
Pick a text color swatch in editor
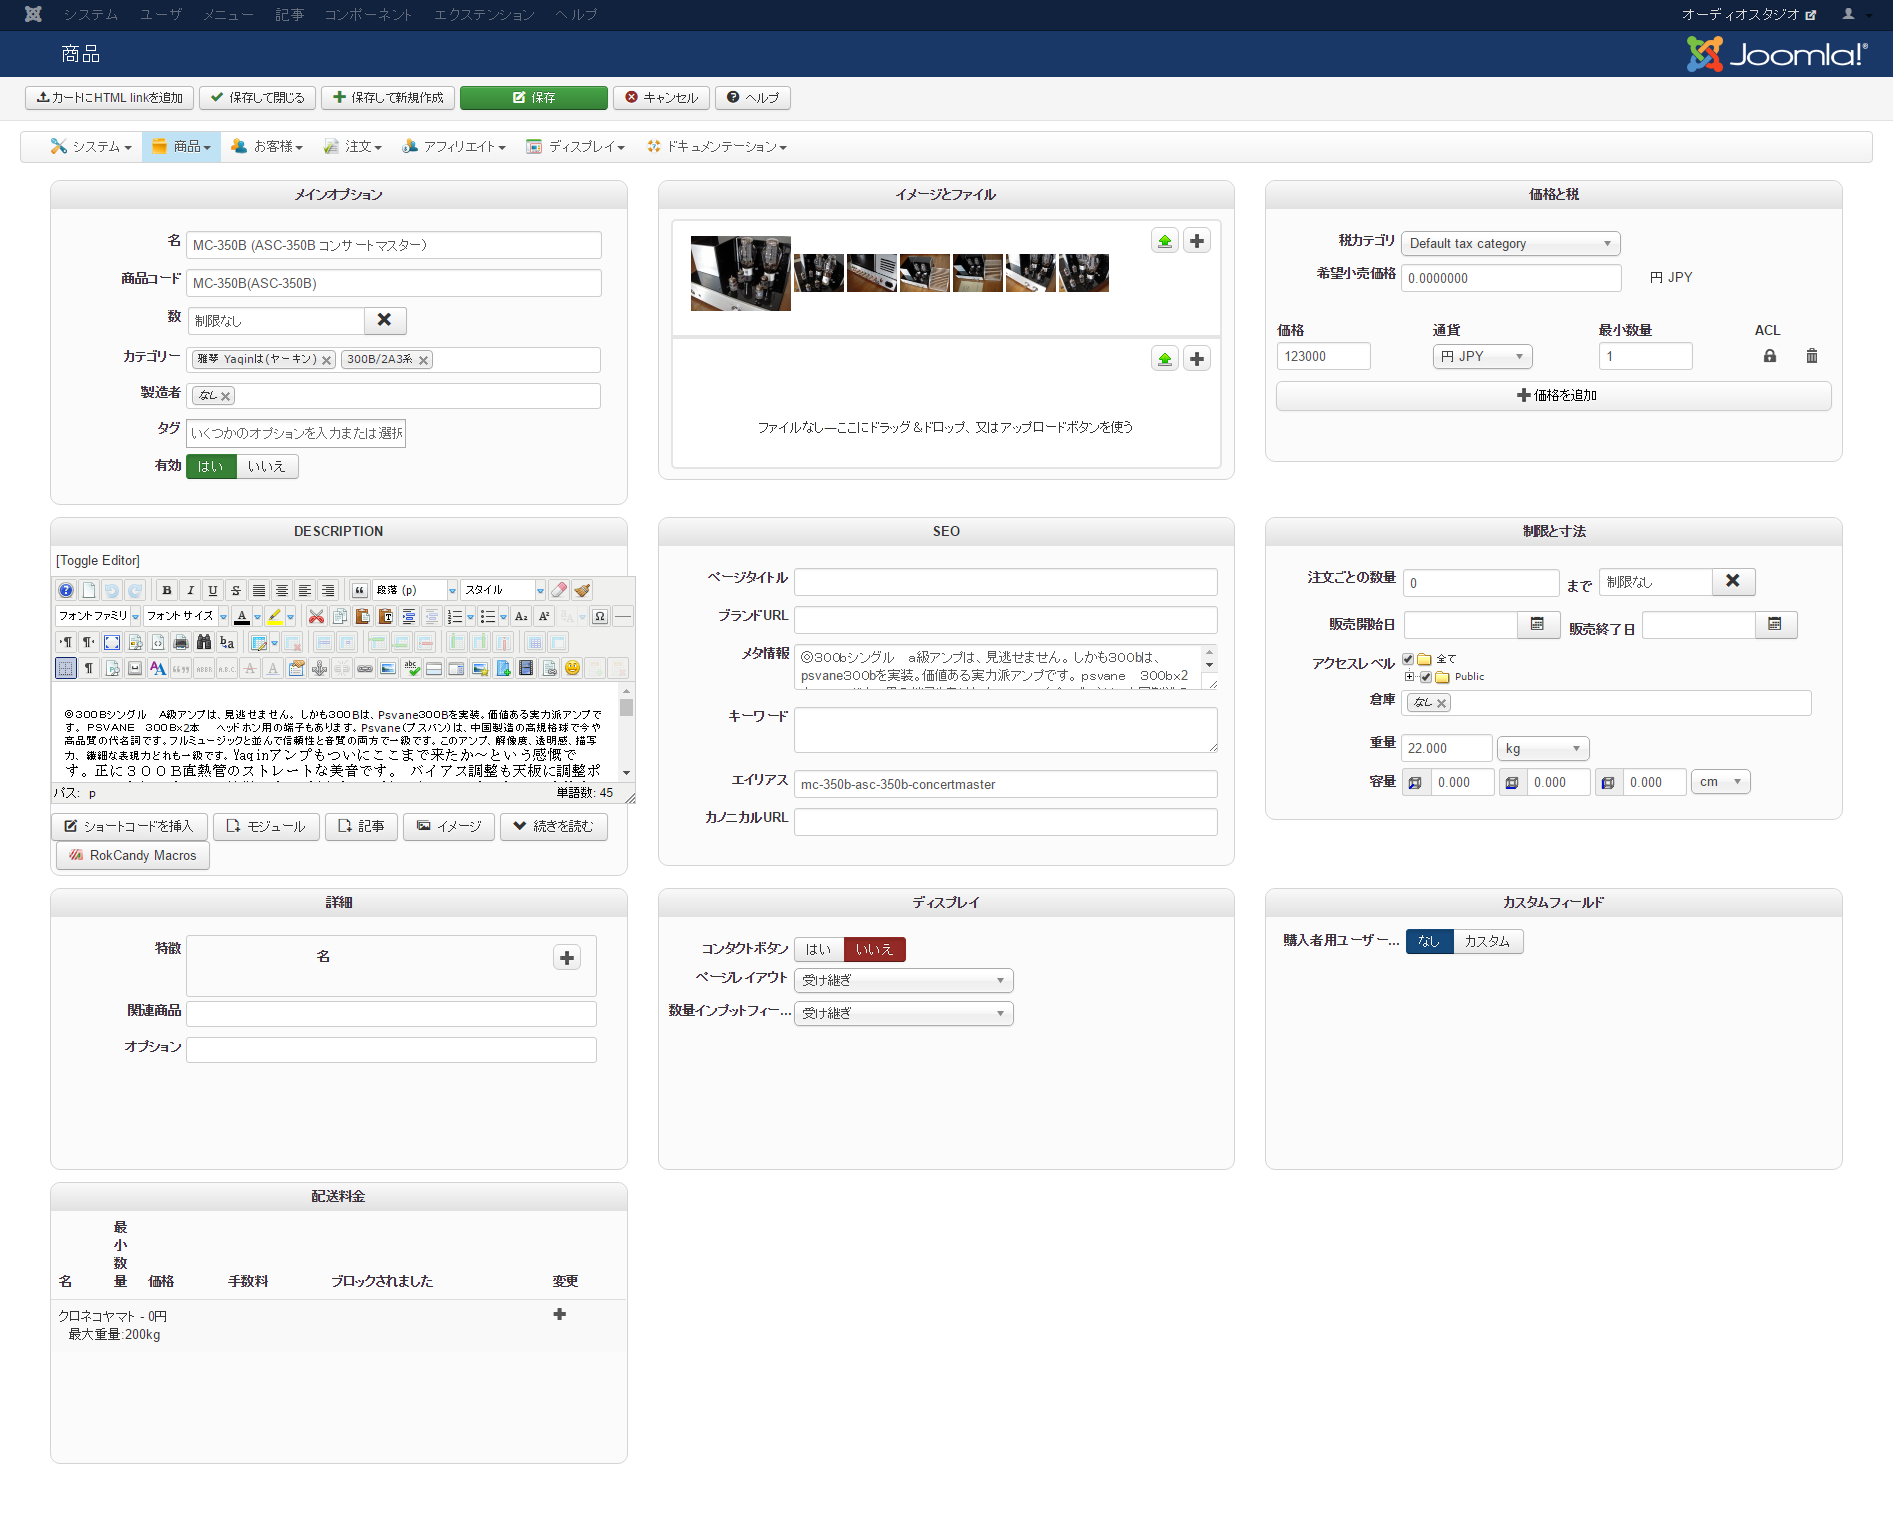(242, 616)
